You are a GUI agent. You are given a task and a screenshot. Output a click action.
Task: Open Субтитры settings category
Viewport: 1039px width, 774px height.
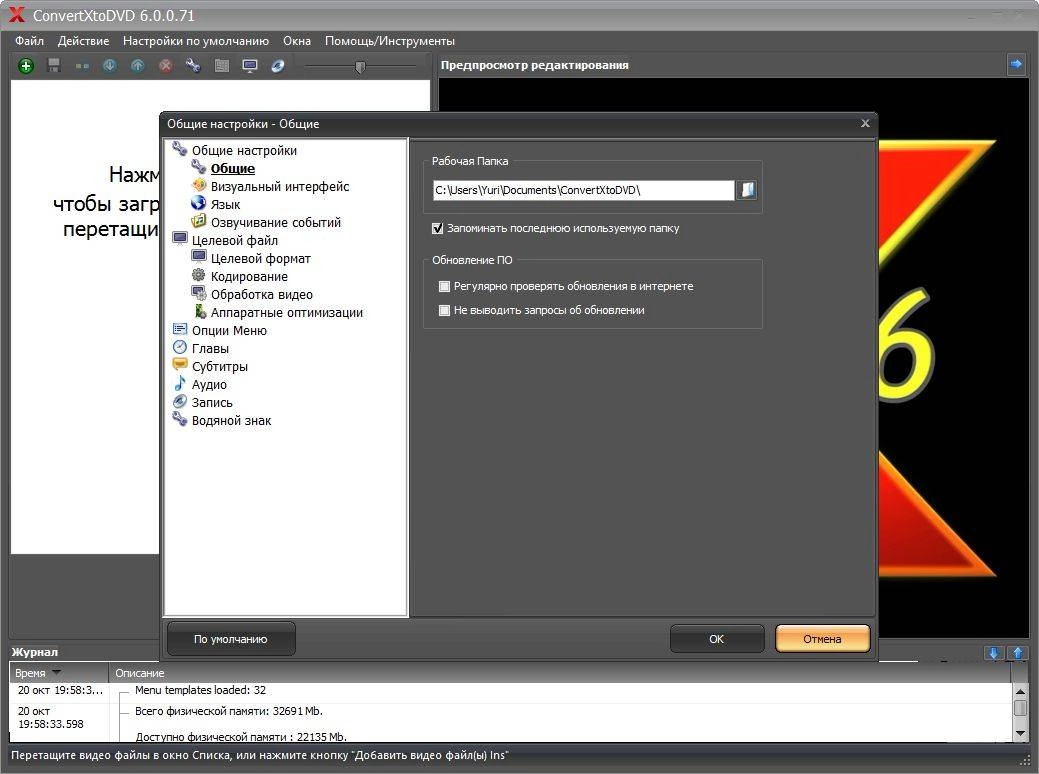(220, 366)
